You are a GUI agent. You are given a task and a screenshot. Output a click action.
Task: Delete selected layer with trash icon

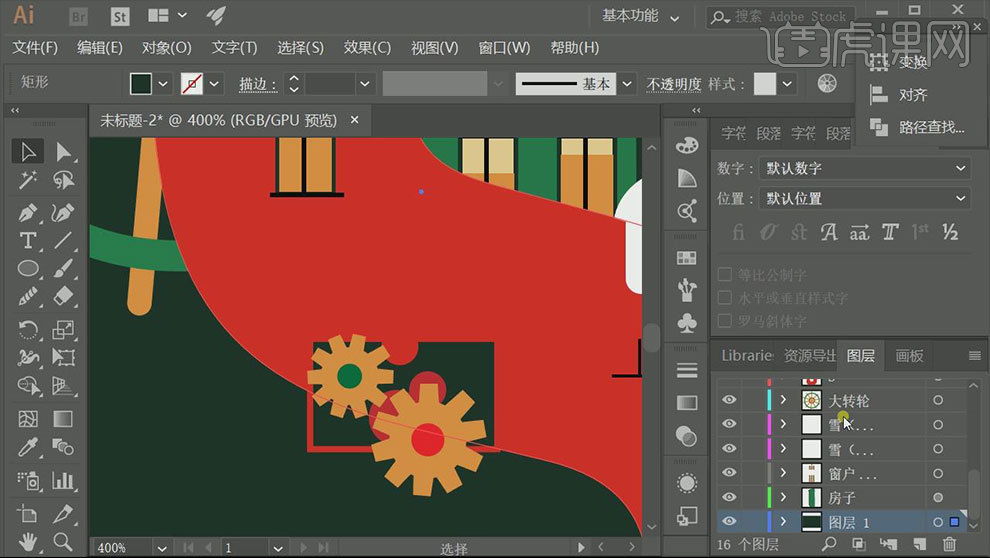point(949,543)
